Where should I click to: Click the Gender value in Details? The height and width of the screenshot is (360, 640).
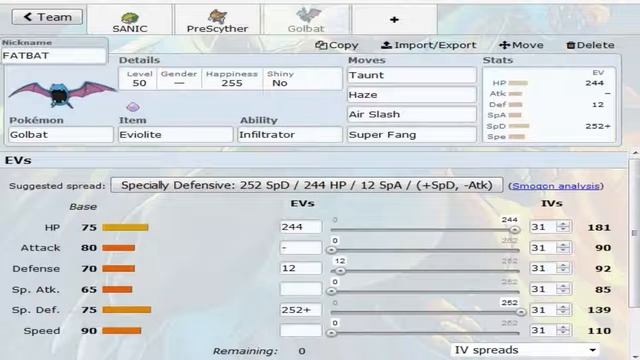pyautogui.click(x=179, y=83)
